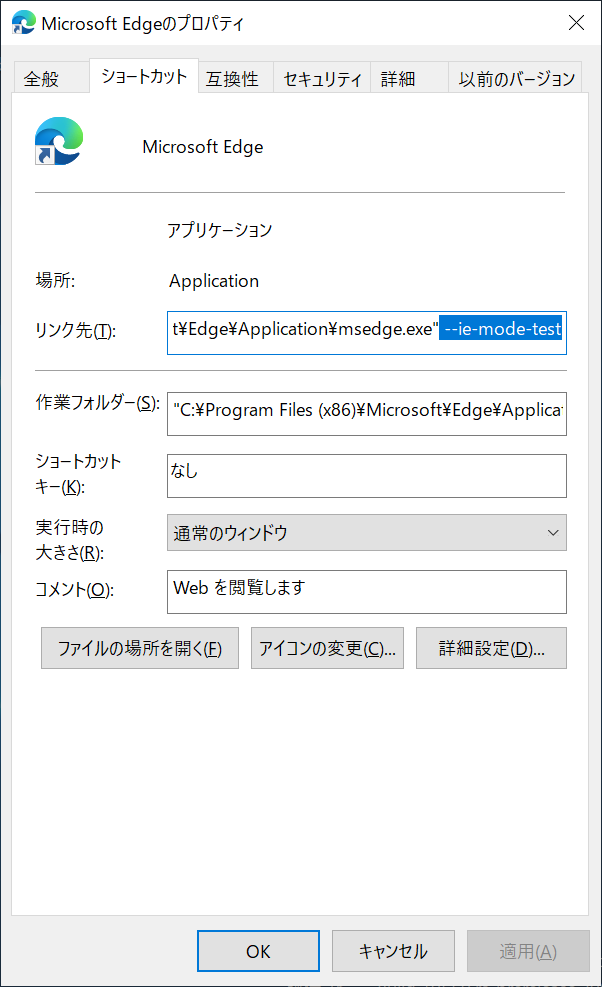The height and width of the screenshot is (987, 602).
Task: Click the Microsoft Edge name text
Action: pos(203,147)
